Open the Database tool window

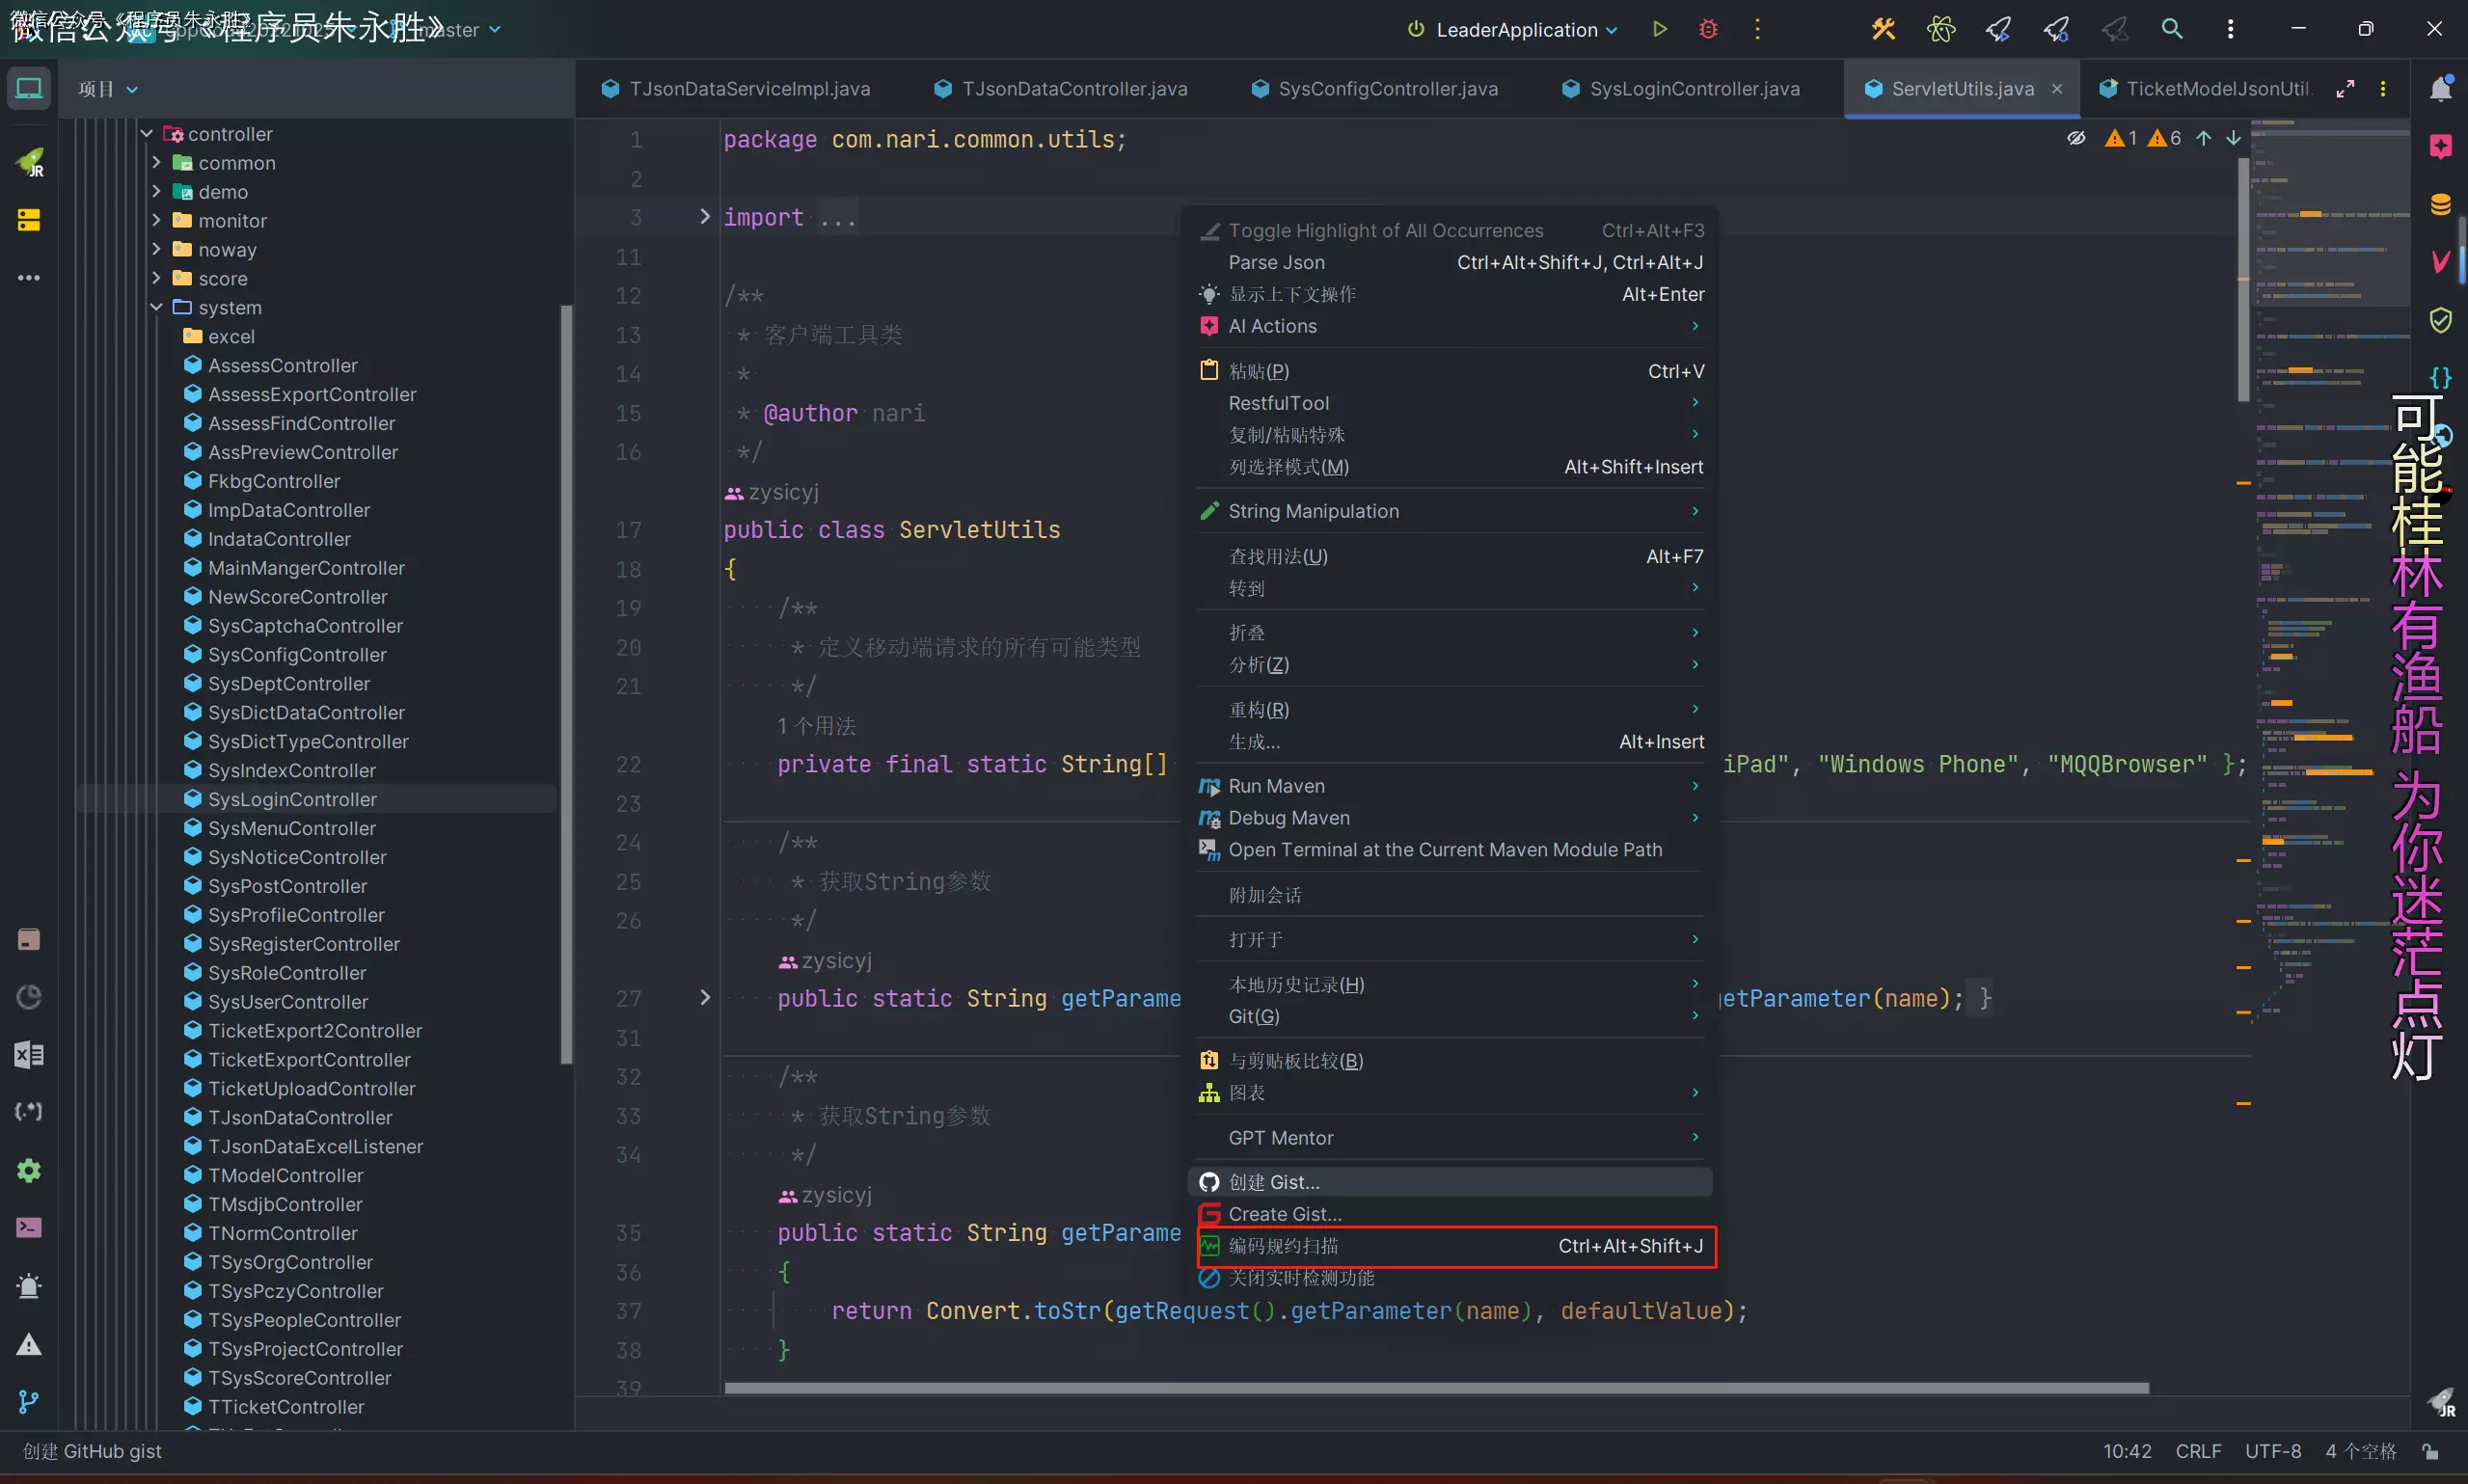pos(2440,205)
